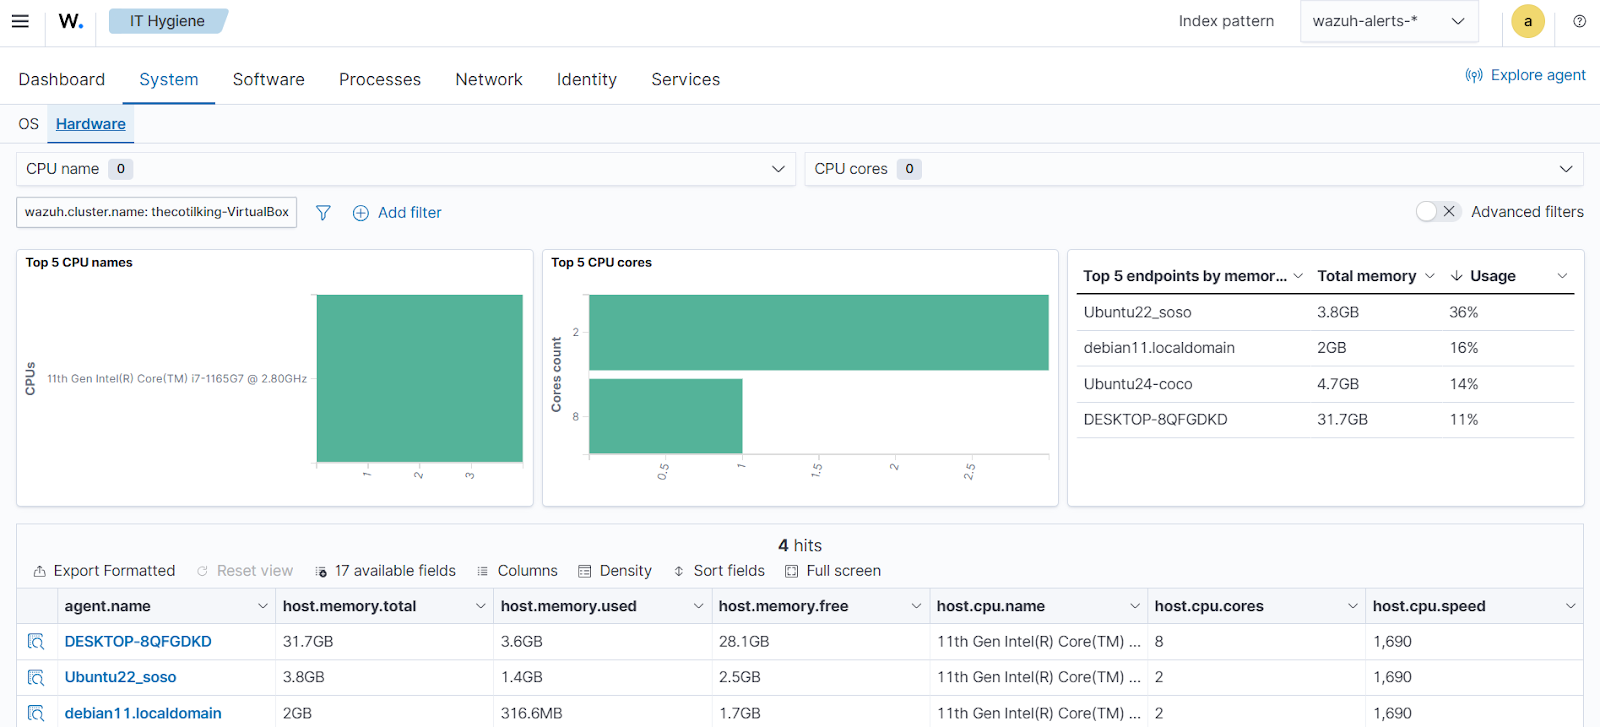Screen dimensions: 1600x727
Task: Open the hamburger navigation menu
Action: tap(20, 21)
